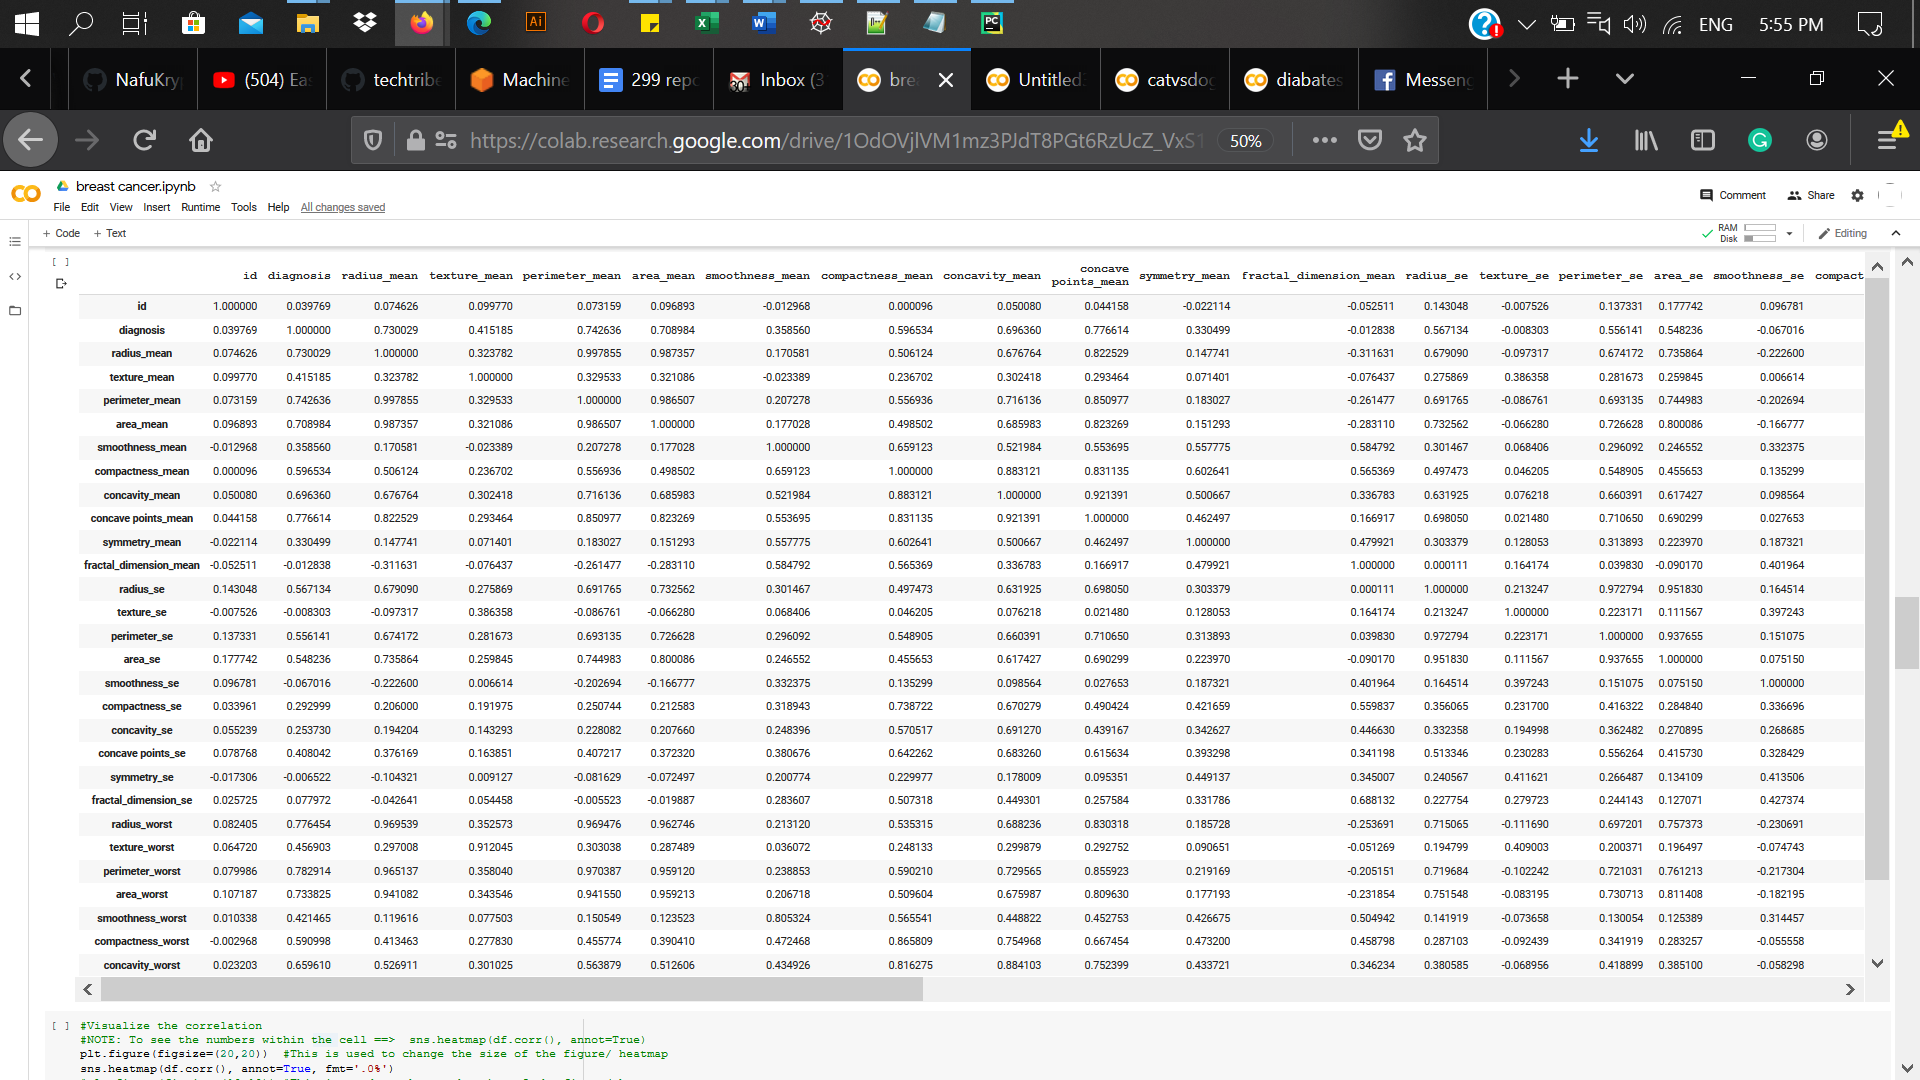1920x1080 pixels.
Task: Click the Comment button
Action: [1733, 196]
